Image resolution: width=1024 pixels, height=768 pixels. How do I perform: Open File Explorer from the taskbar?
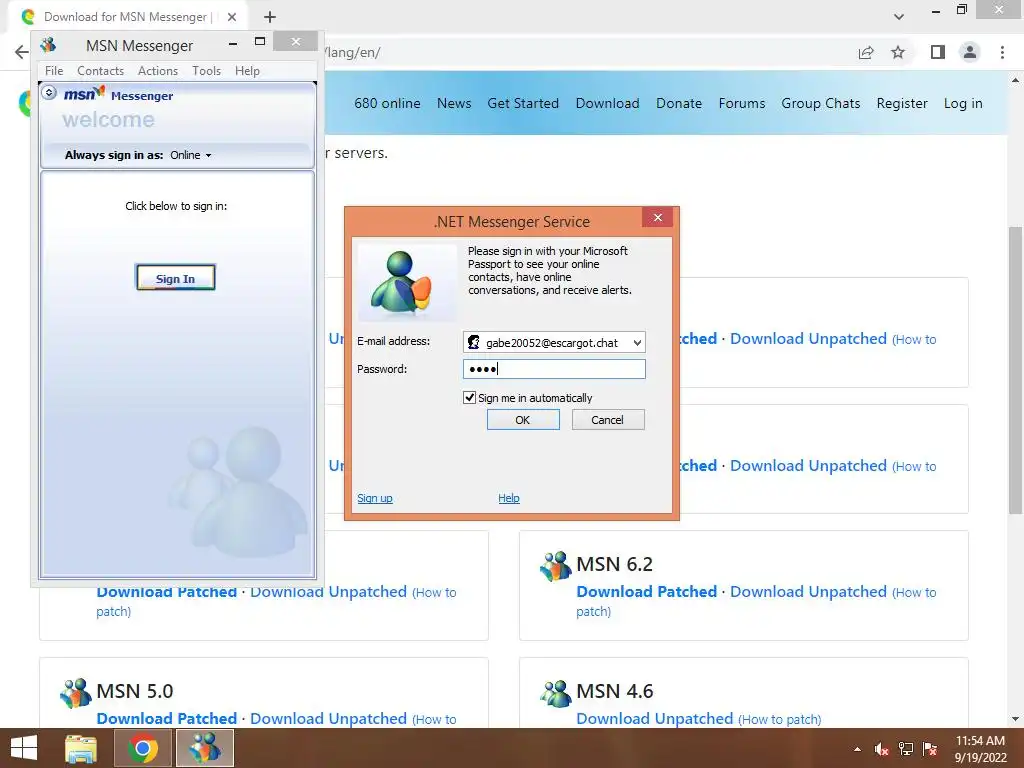pos(80,748)
